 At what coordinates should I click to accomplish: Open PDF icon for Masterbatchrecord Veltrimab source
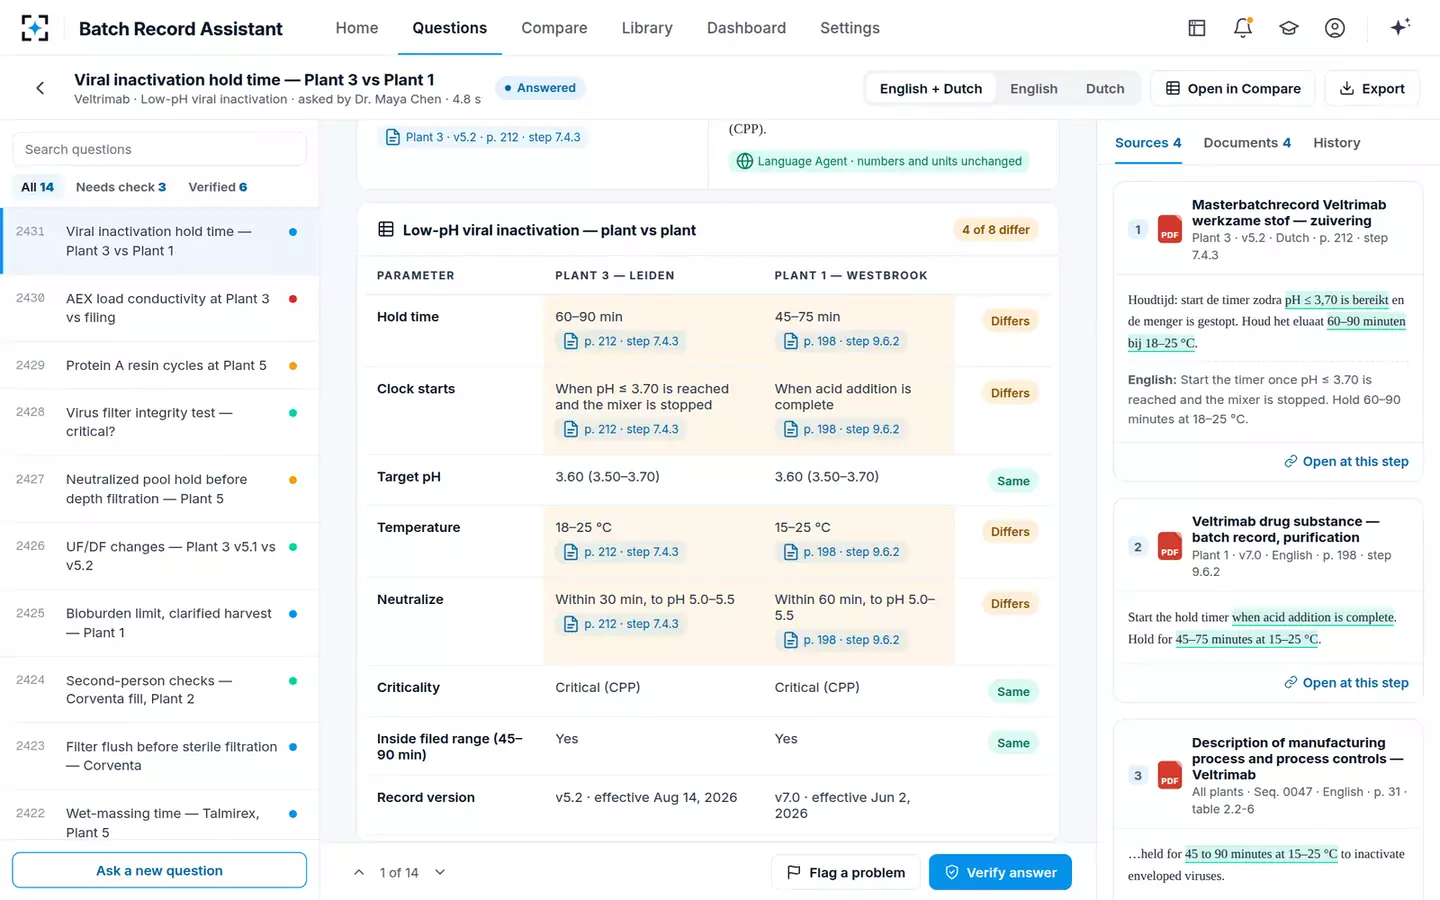pos(1170,229)
